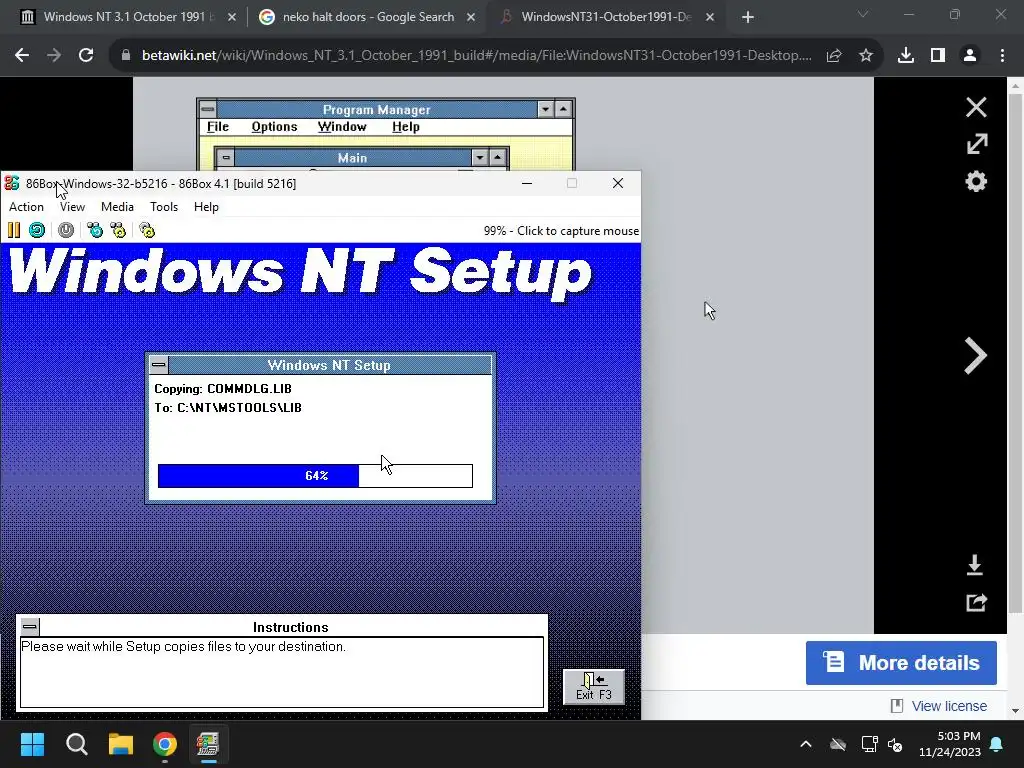Click the Please wait while Setup copies text
Image resolution: width=1024 pixels, height=768 pixels.
(184, 647)
